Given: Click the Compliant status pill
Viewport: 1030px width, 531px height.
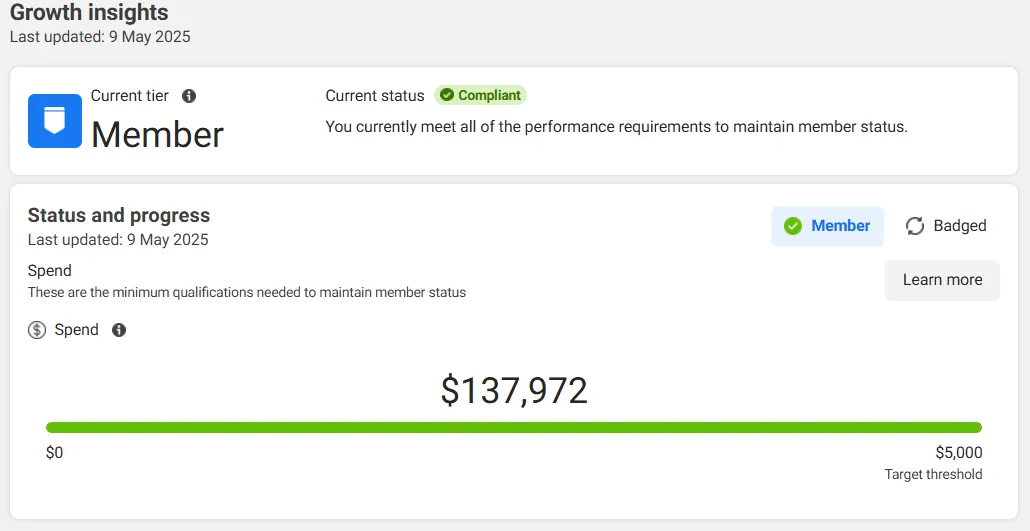Looking at the screenshot, I should click(480, 95).
